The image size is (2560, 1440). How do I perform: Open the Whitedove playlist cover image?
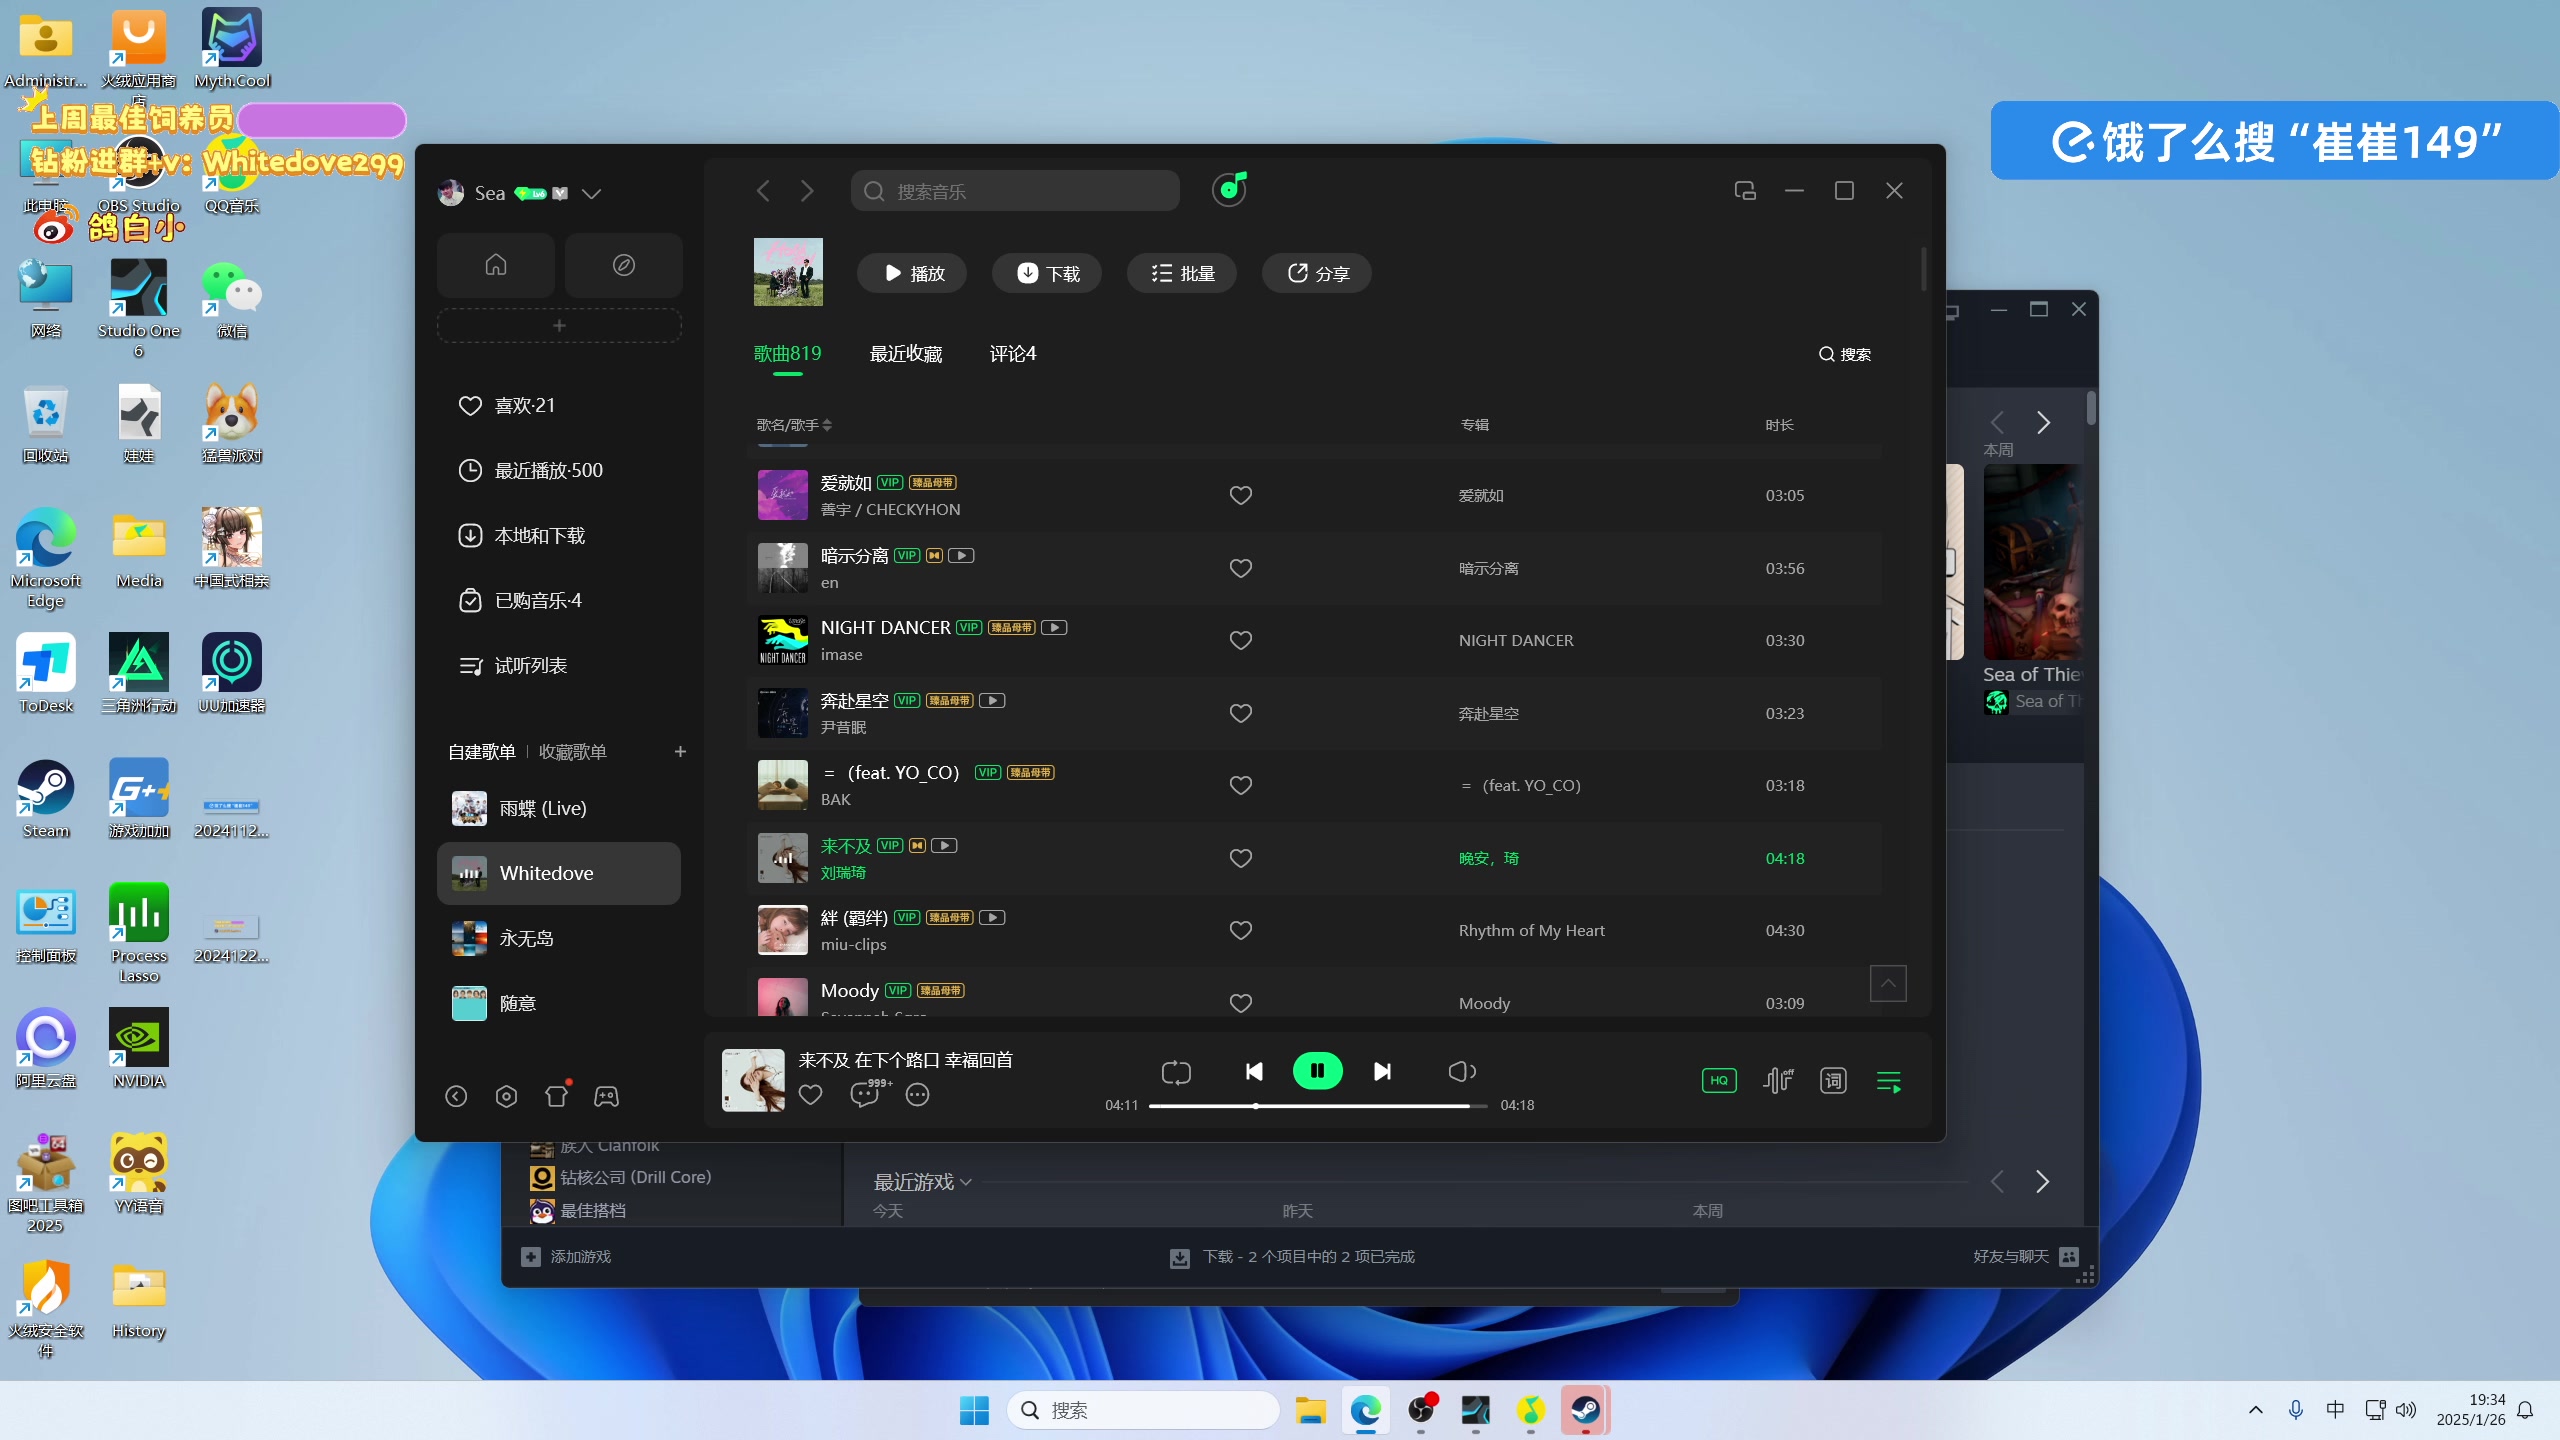[x=788, y=272]
